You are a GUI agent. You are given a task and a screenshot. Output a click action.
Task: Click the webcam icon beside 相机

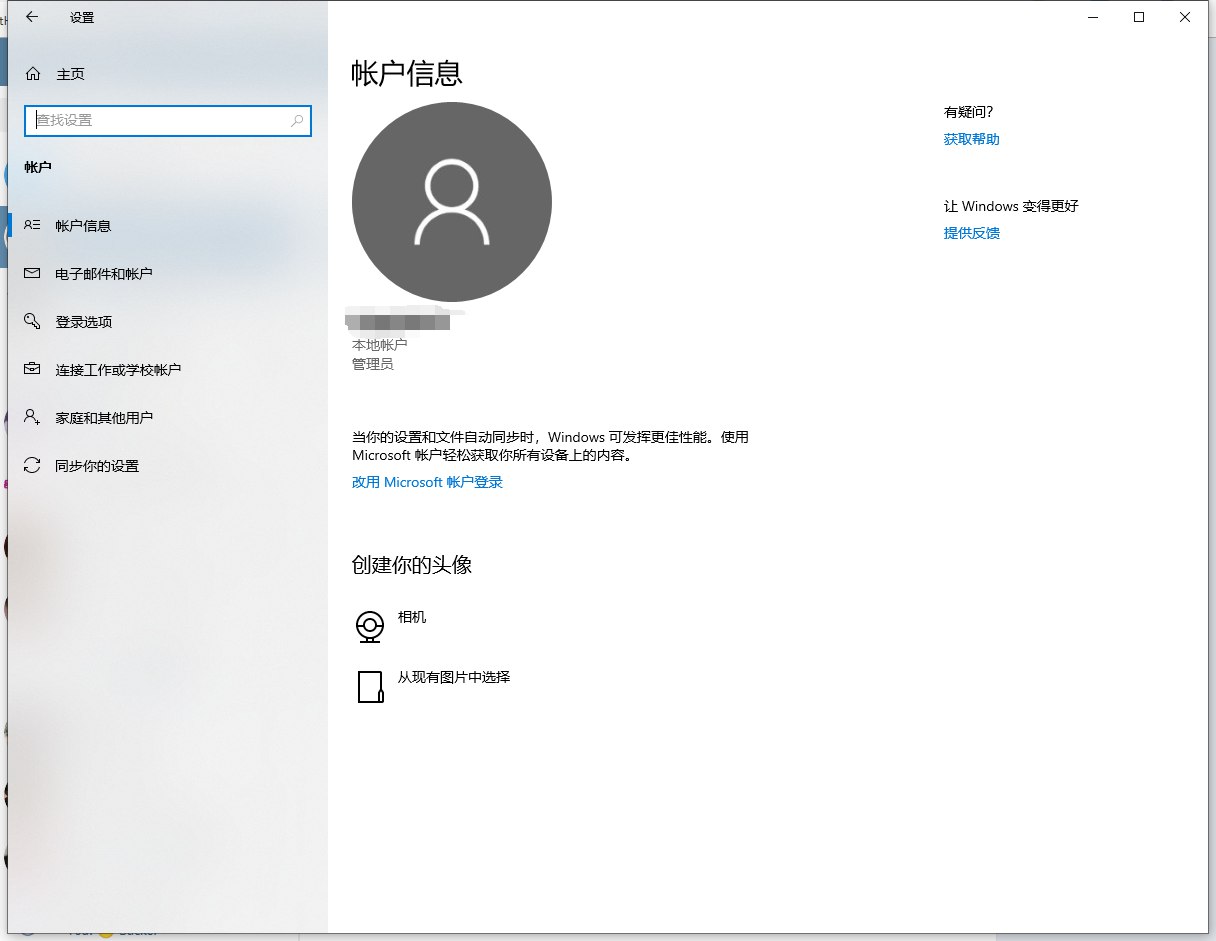(370, 627)
